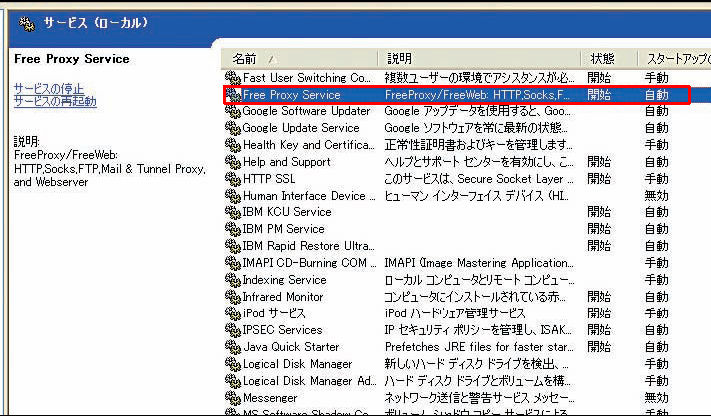The width and height of the screenshot is (711, 416).
Task: Select Messenger service name
Action: [x=270, y=398]
